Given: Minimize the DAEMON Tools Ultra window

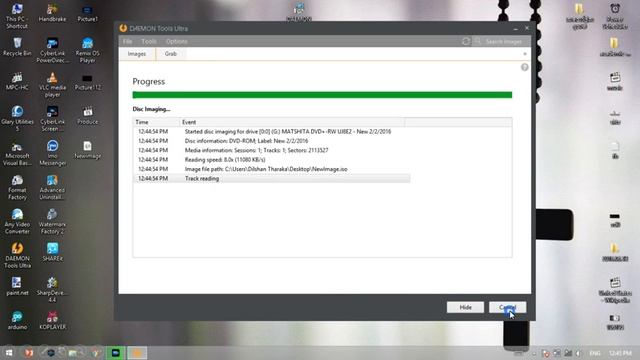Looking at the screenshot, I should (x=516, y=29).
